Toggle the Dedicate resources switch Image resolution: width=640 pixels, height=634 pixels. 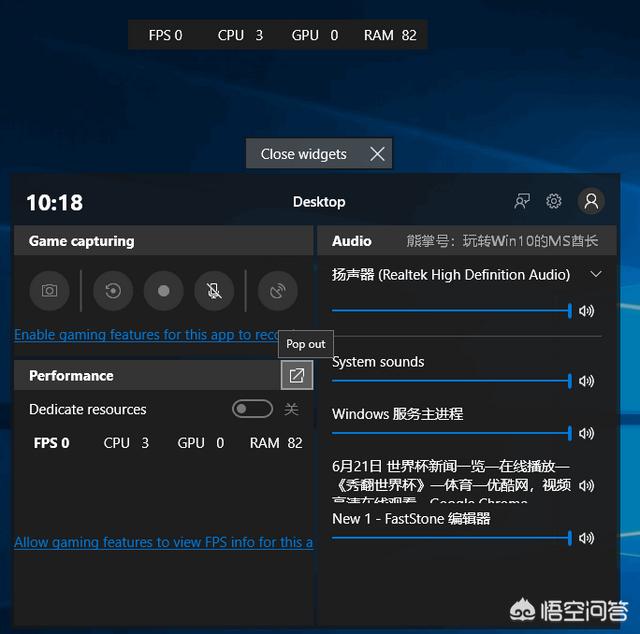[252, 409]
